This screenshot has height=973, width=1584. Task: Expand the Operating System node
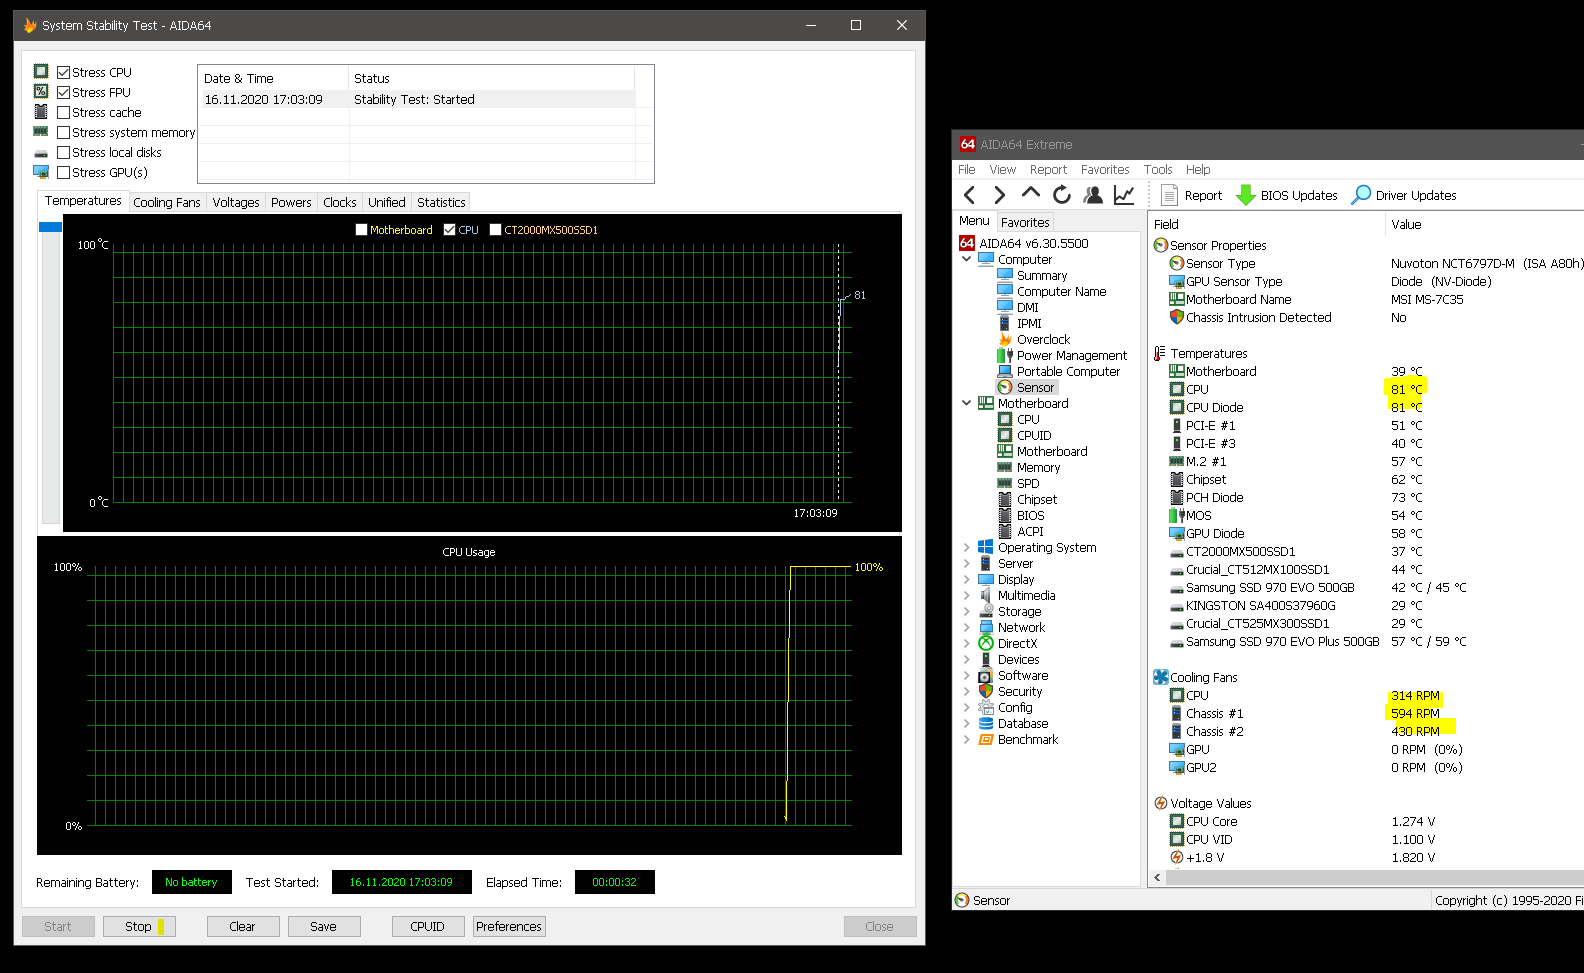pos(967,547)
